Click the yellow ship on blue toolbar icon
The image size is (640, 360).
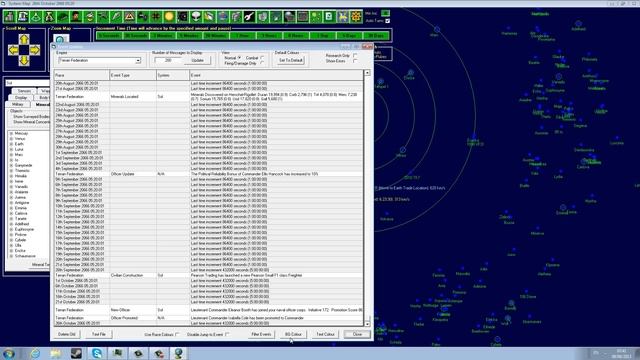click(343, 17)
